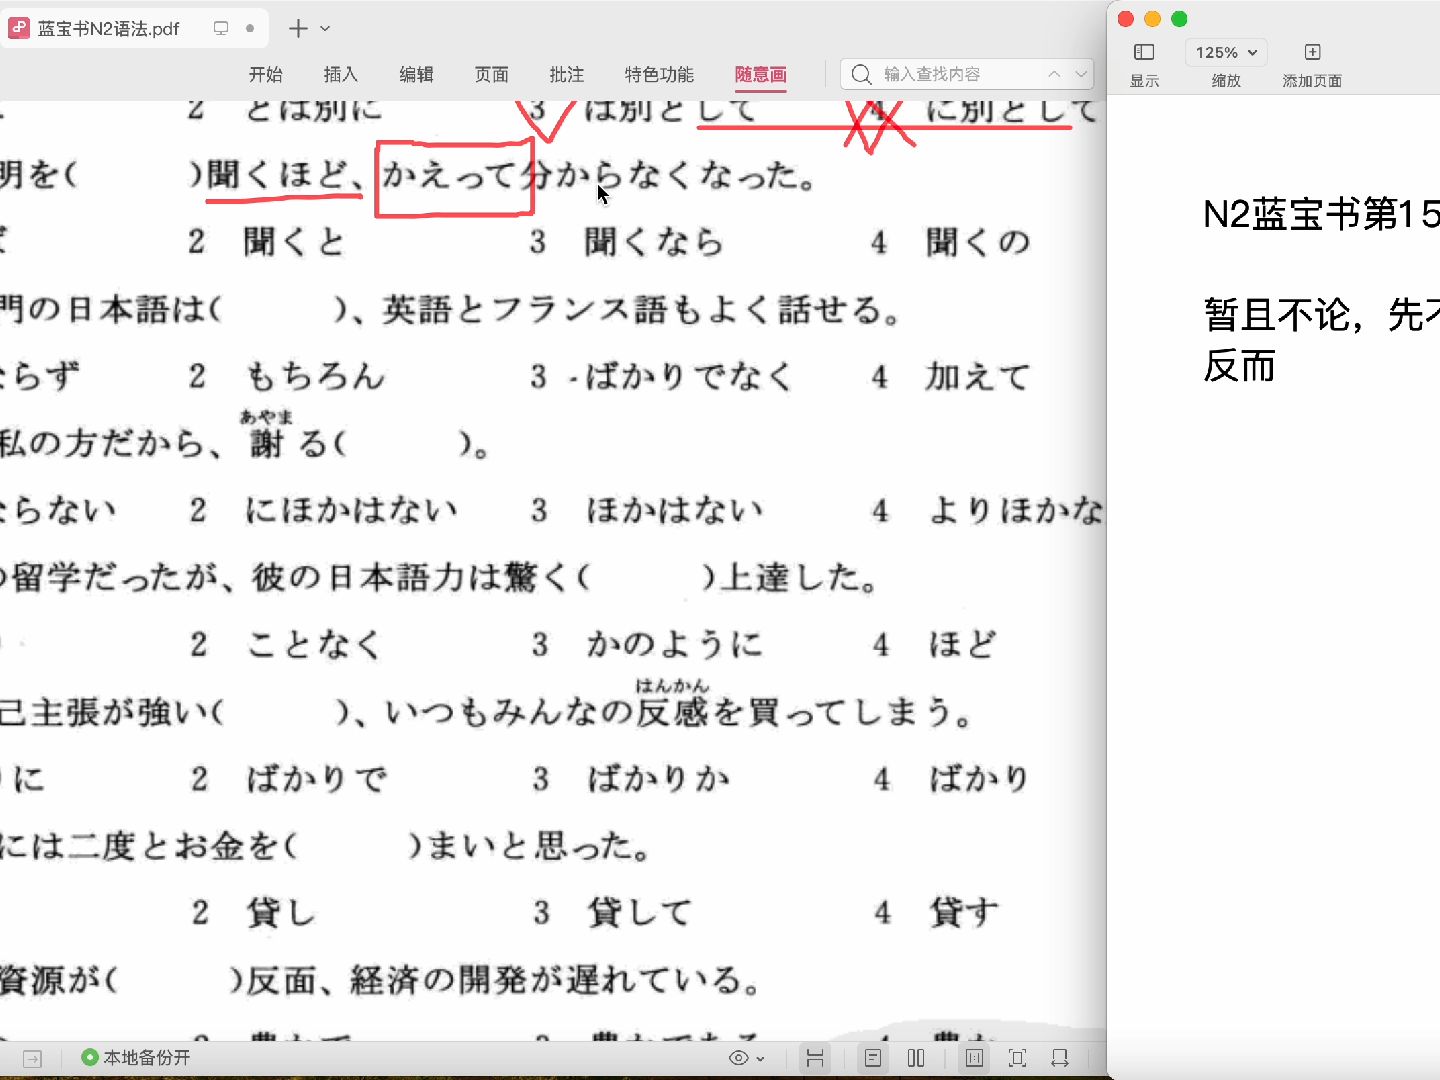The image size is (1440, 1080).
Task: Click the 添加页面 icon in notes window
Action: [x=1313, y=52]
